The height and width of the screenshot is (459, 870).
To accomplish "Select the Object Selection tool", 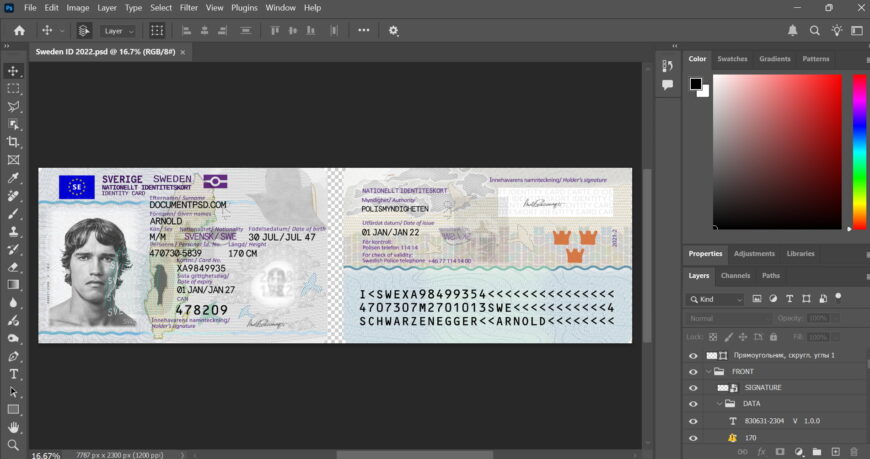I will 13,124.
